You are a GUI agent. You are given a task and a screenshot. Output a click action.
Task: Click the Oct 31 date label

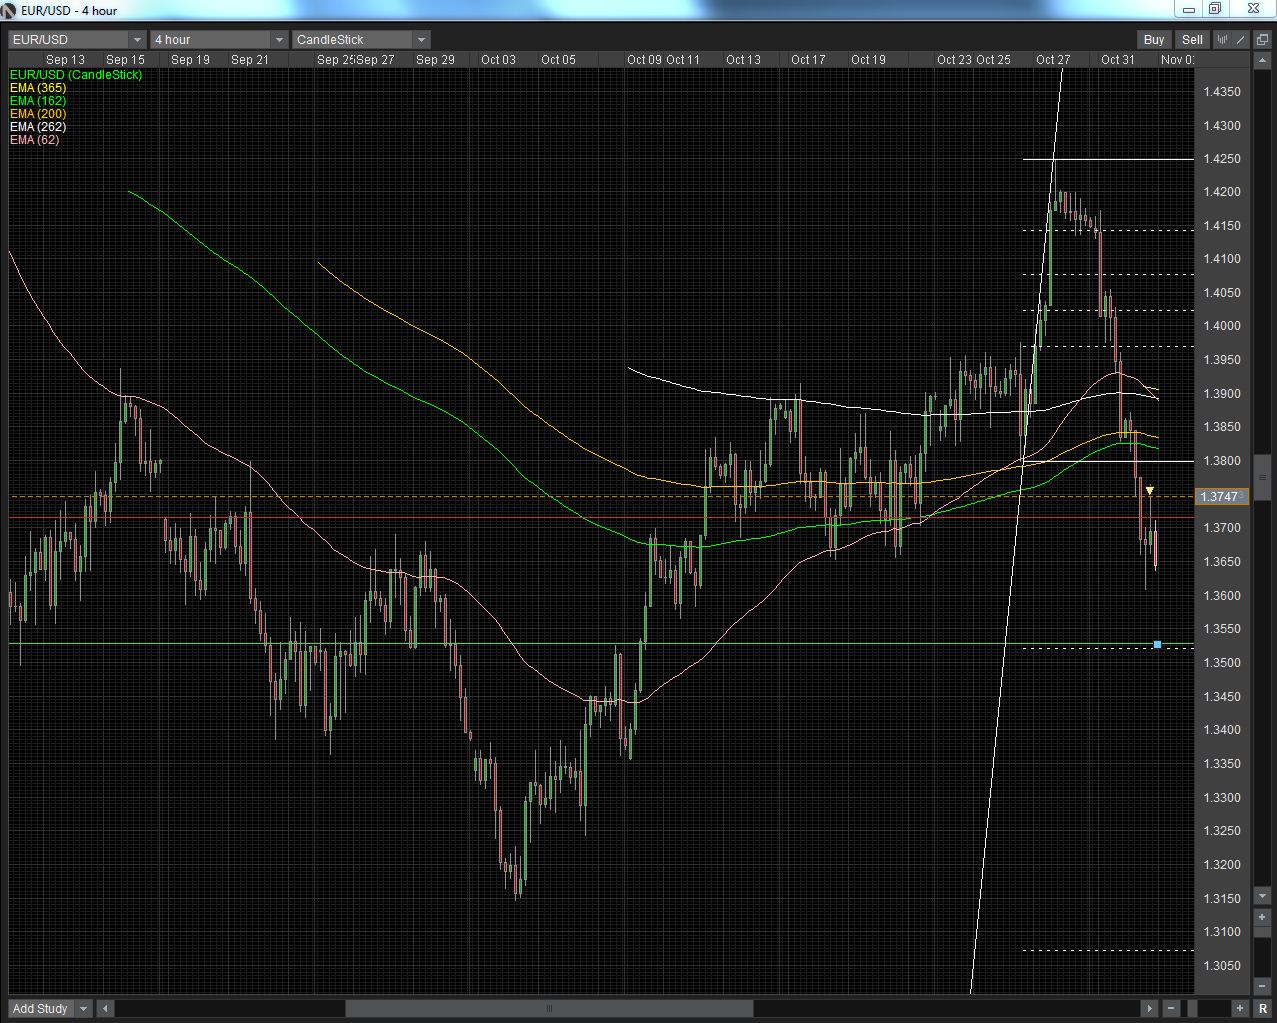click(1118, 60)
